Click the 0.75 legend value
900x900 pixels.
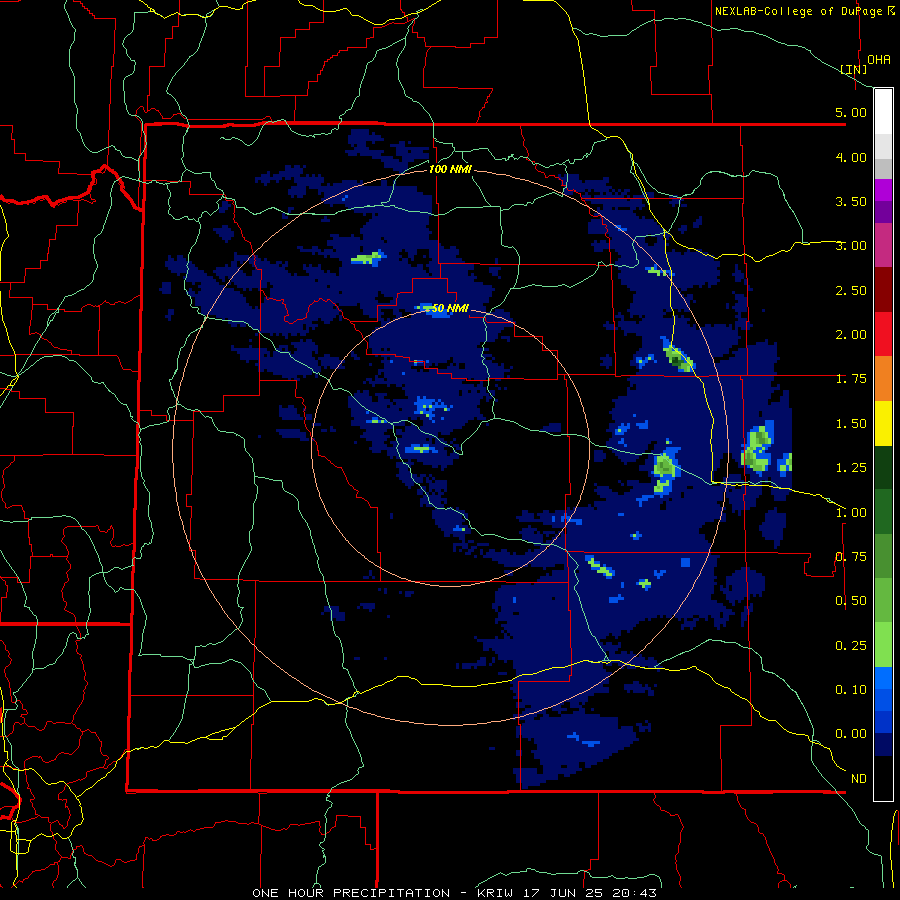851,557
